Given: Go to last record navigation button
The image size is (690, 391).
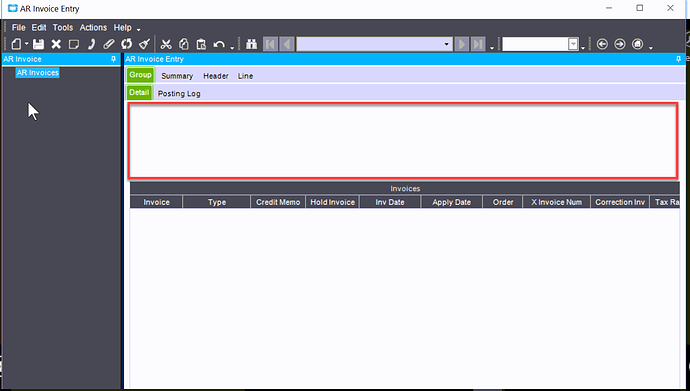Looking at the screenshot, I should coord(478,44).
